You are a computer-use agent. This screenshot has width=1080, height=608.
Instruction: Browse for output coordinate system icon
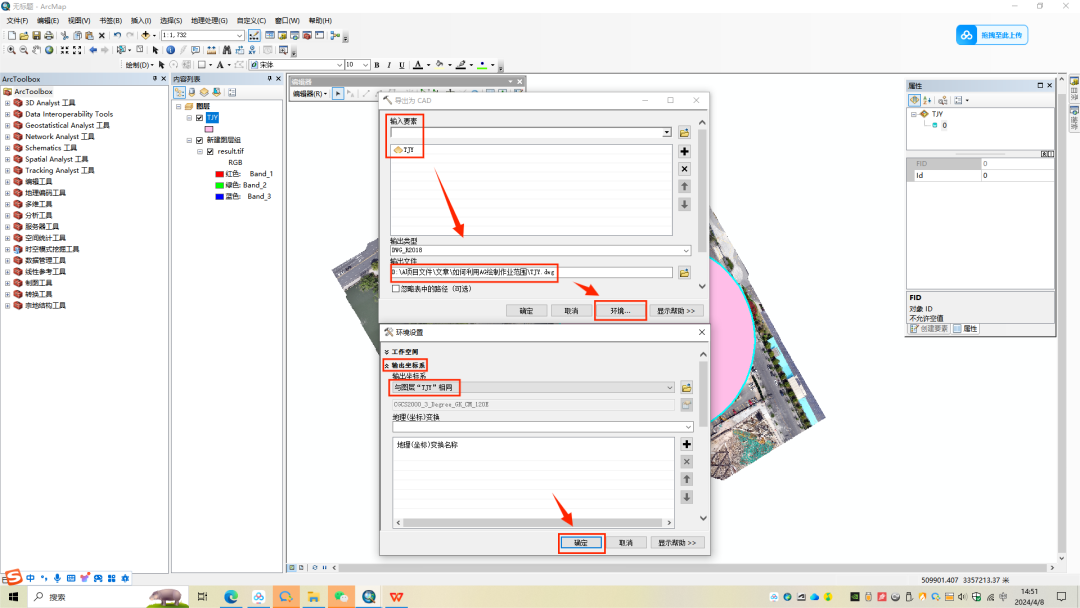[x=687, y=388]
